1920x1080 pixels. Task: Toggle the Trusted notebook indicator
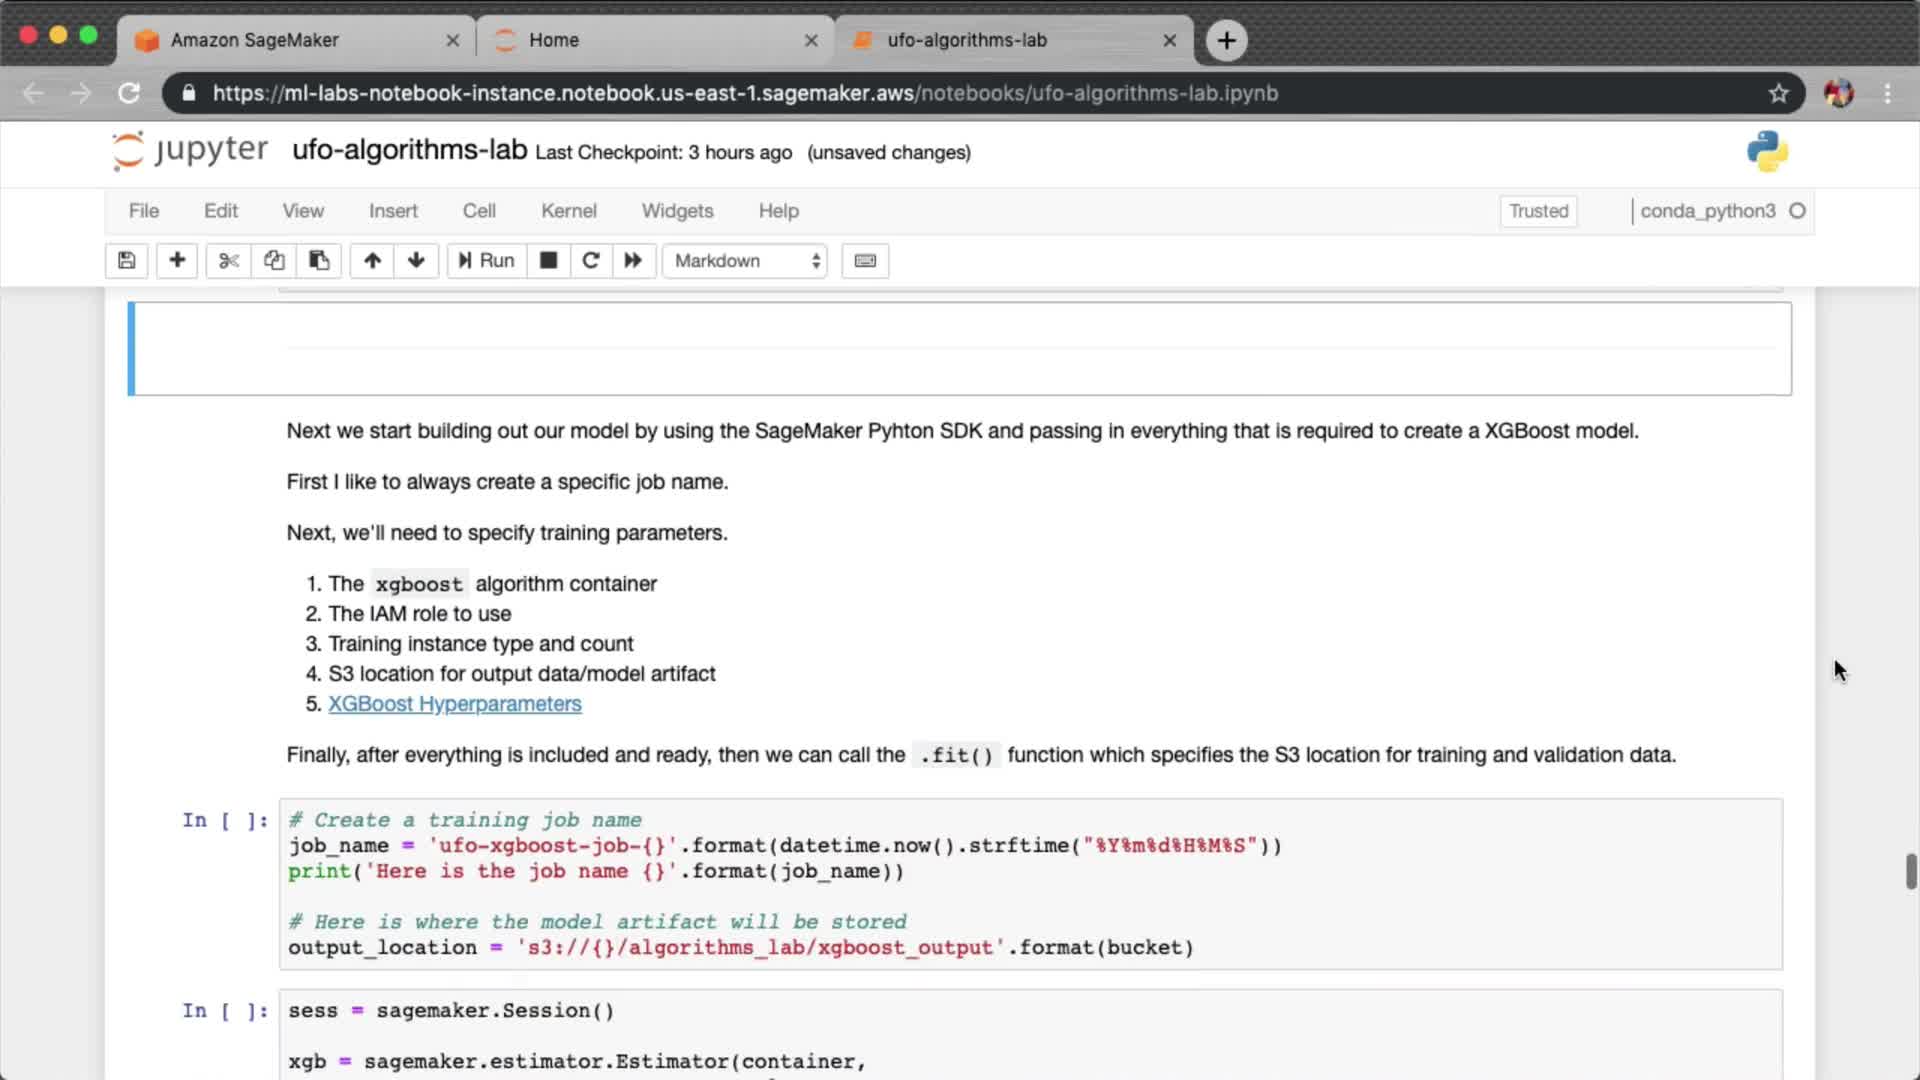[1538, 211]
